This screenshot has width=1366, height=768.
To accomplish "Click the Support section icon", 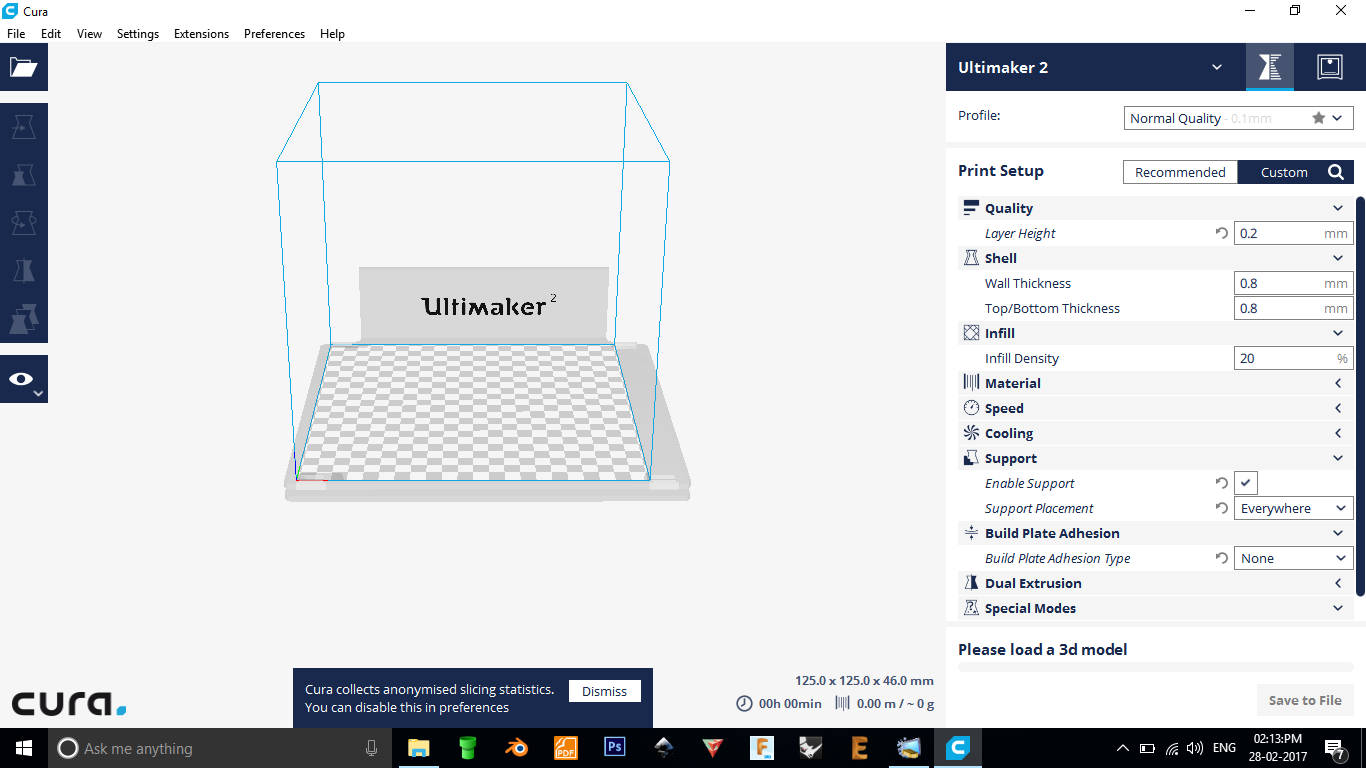I will coord(971,458).
